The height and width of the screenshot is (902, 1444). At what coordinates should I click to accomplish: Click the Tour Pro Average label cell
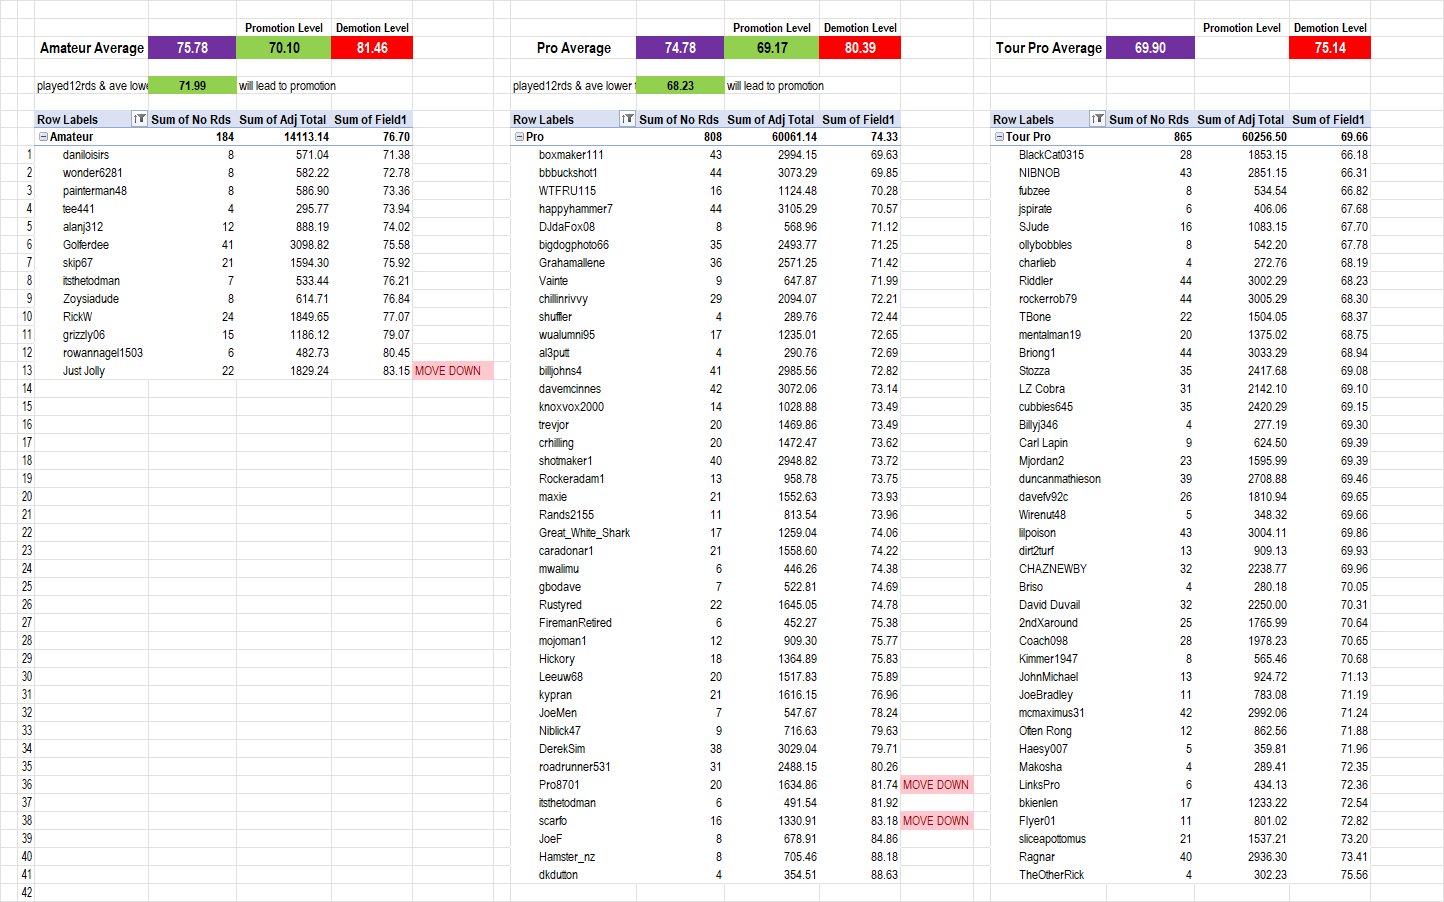(x=1048, y=48)
